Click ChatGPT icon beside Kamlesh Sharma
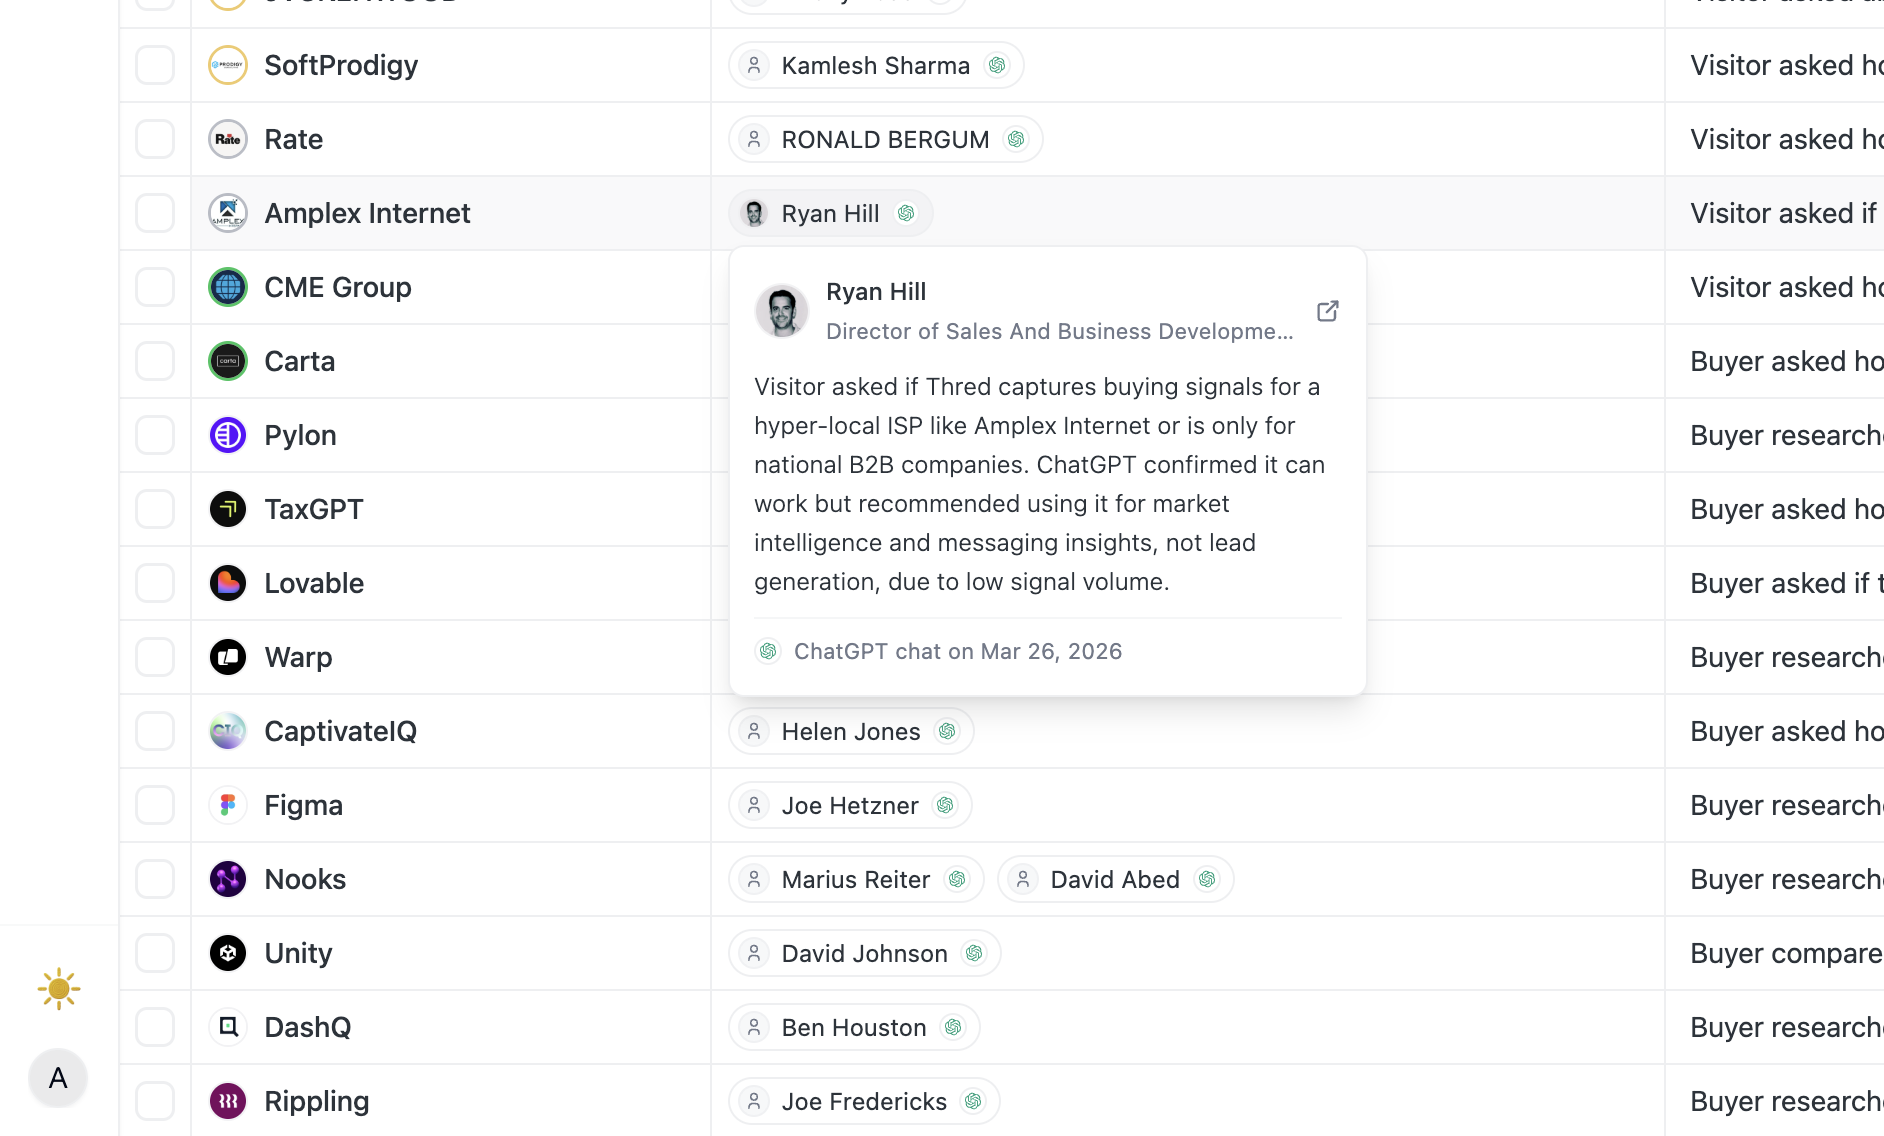Screen dimensions: 1884x1136 pos(997,65)
